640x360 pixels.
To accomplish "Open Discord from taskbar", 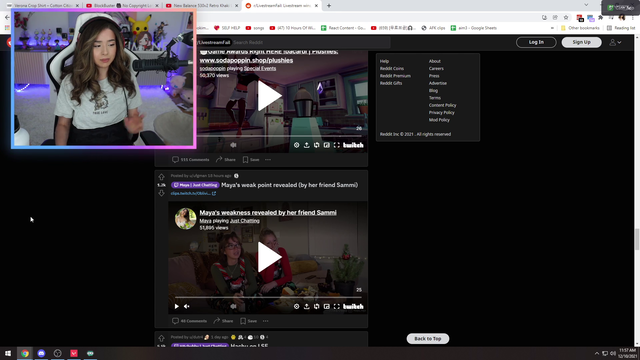I will click(41, 353).
